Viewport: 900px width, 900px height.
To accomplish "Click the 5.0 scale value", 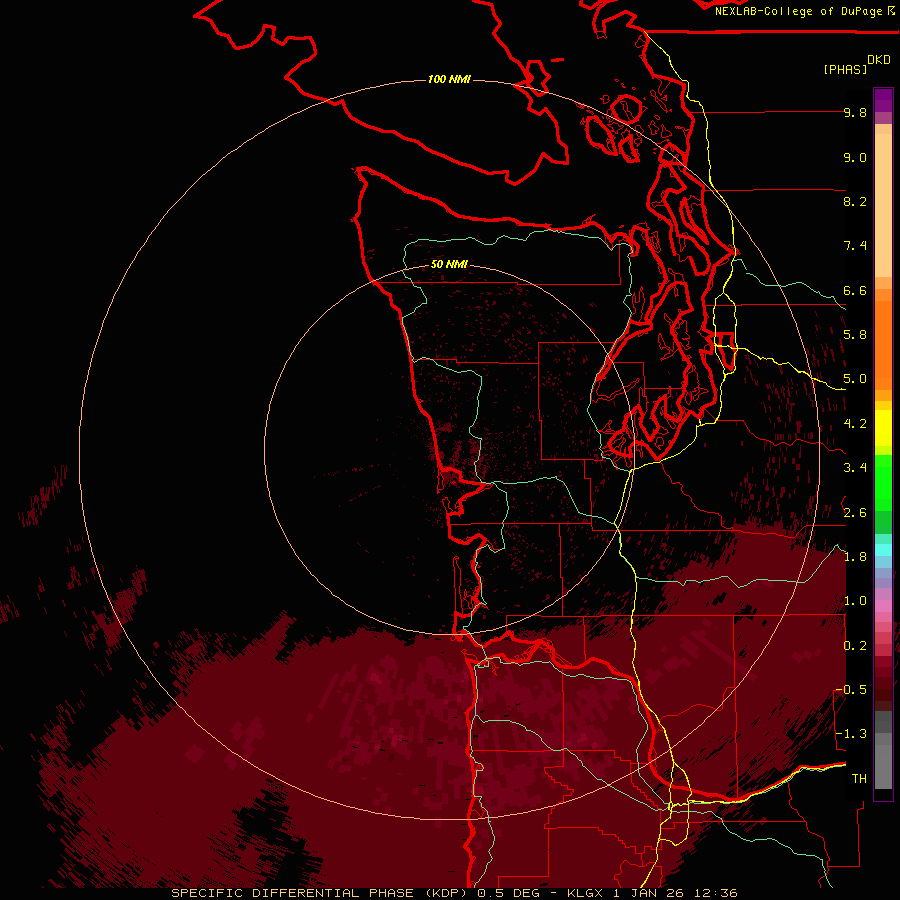I will point(855,379).
